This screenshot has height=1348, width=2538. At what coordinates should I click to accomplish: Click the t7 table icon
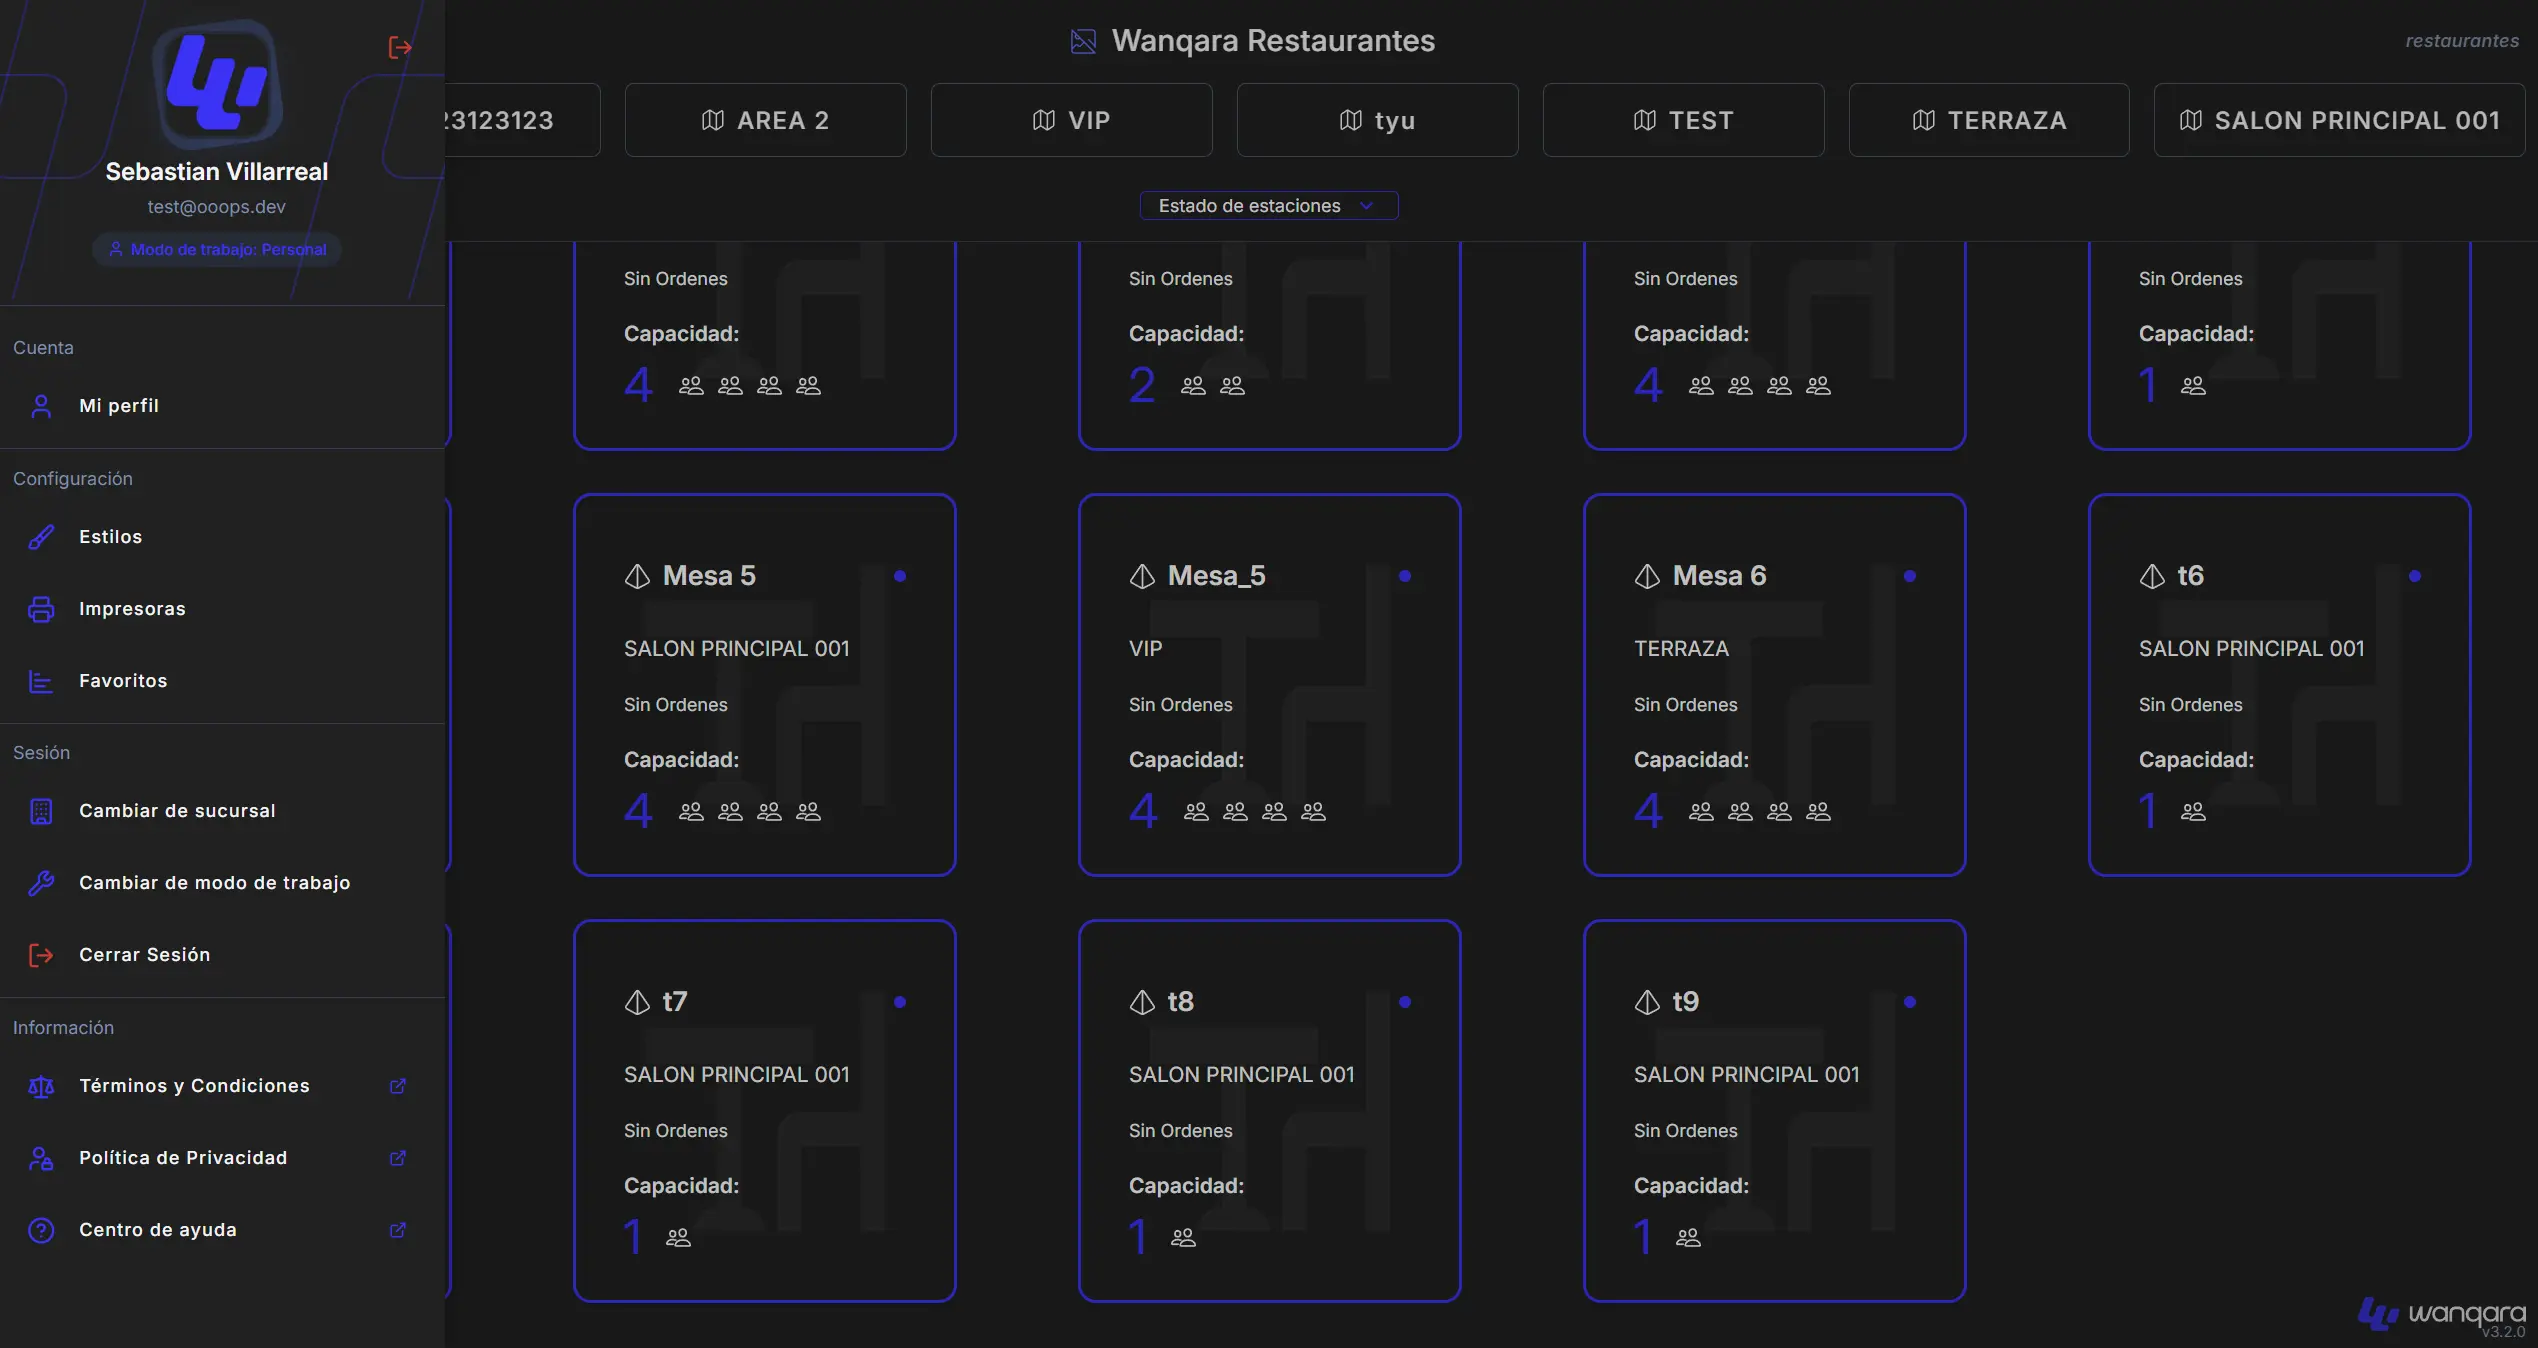[637, 1002]
